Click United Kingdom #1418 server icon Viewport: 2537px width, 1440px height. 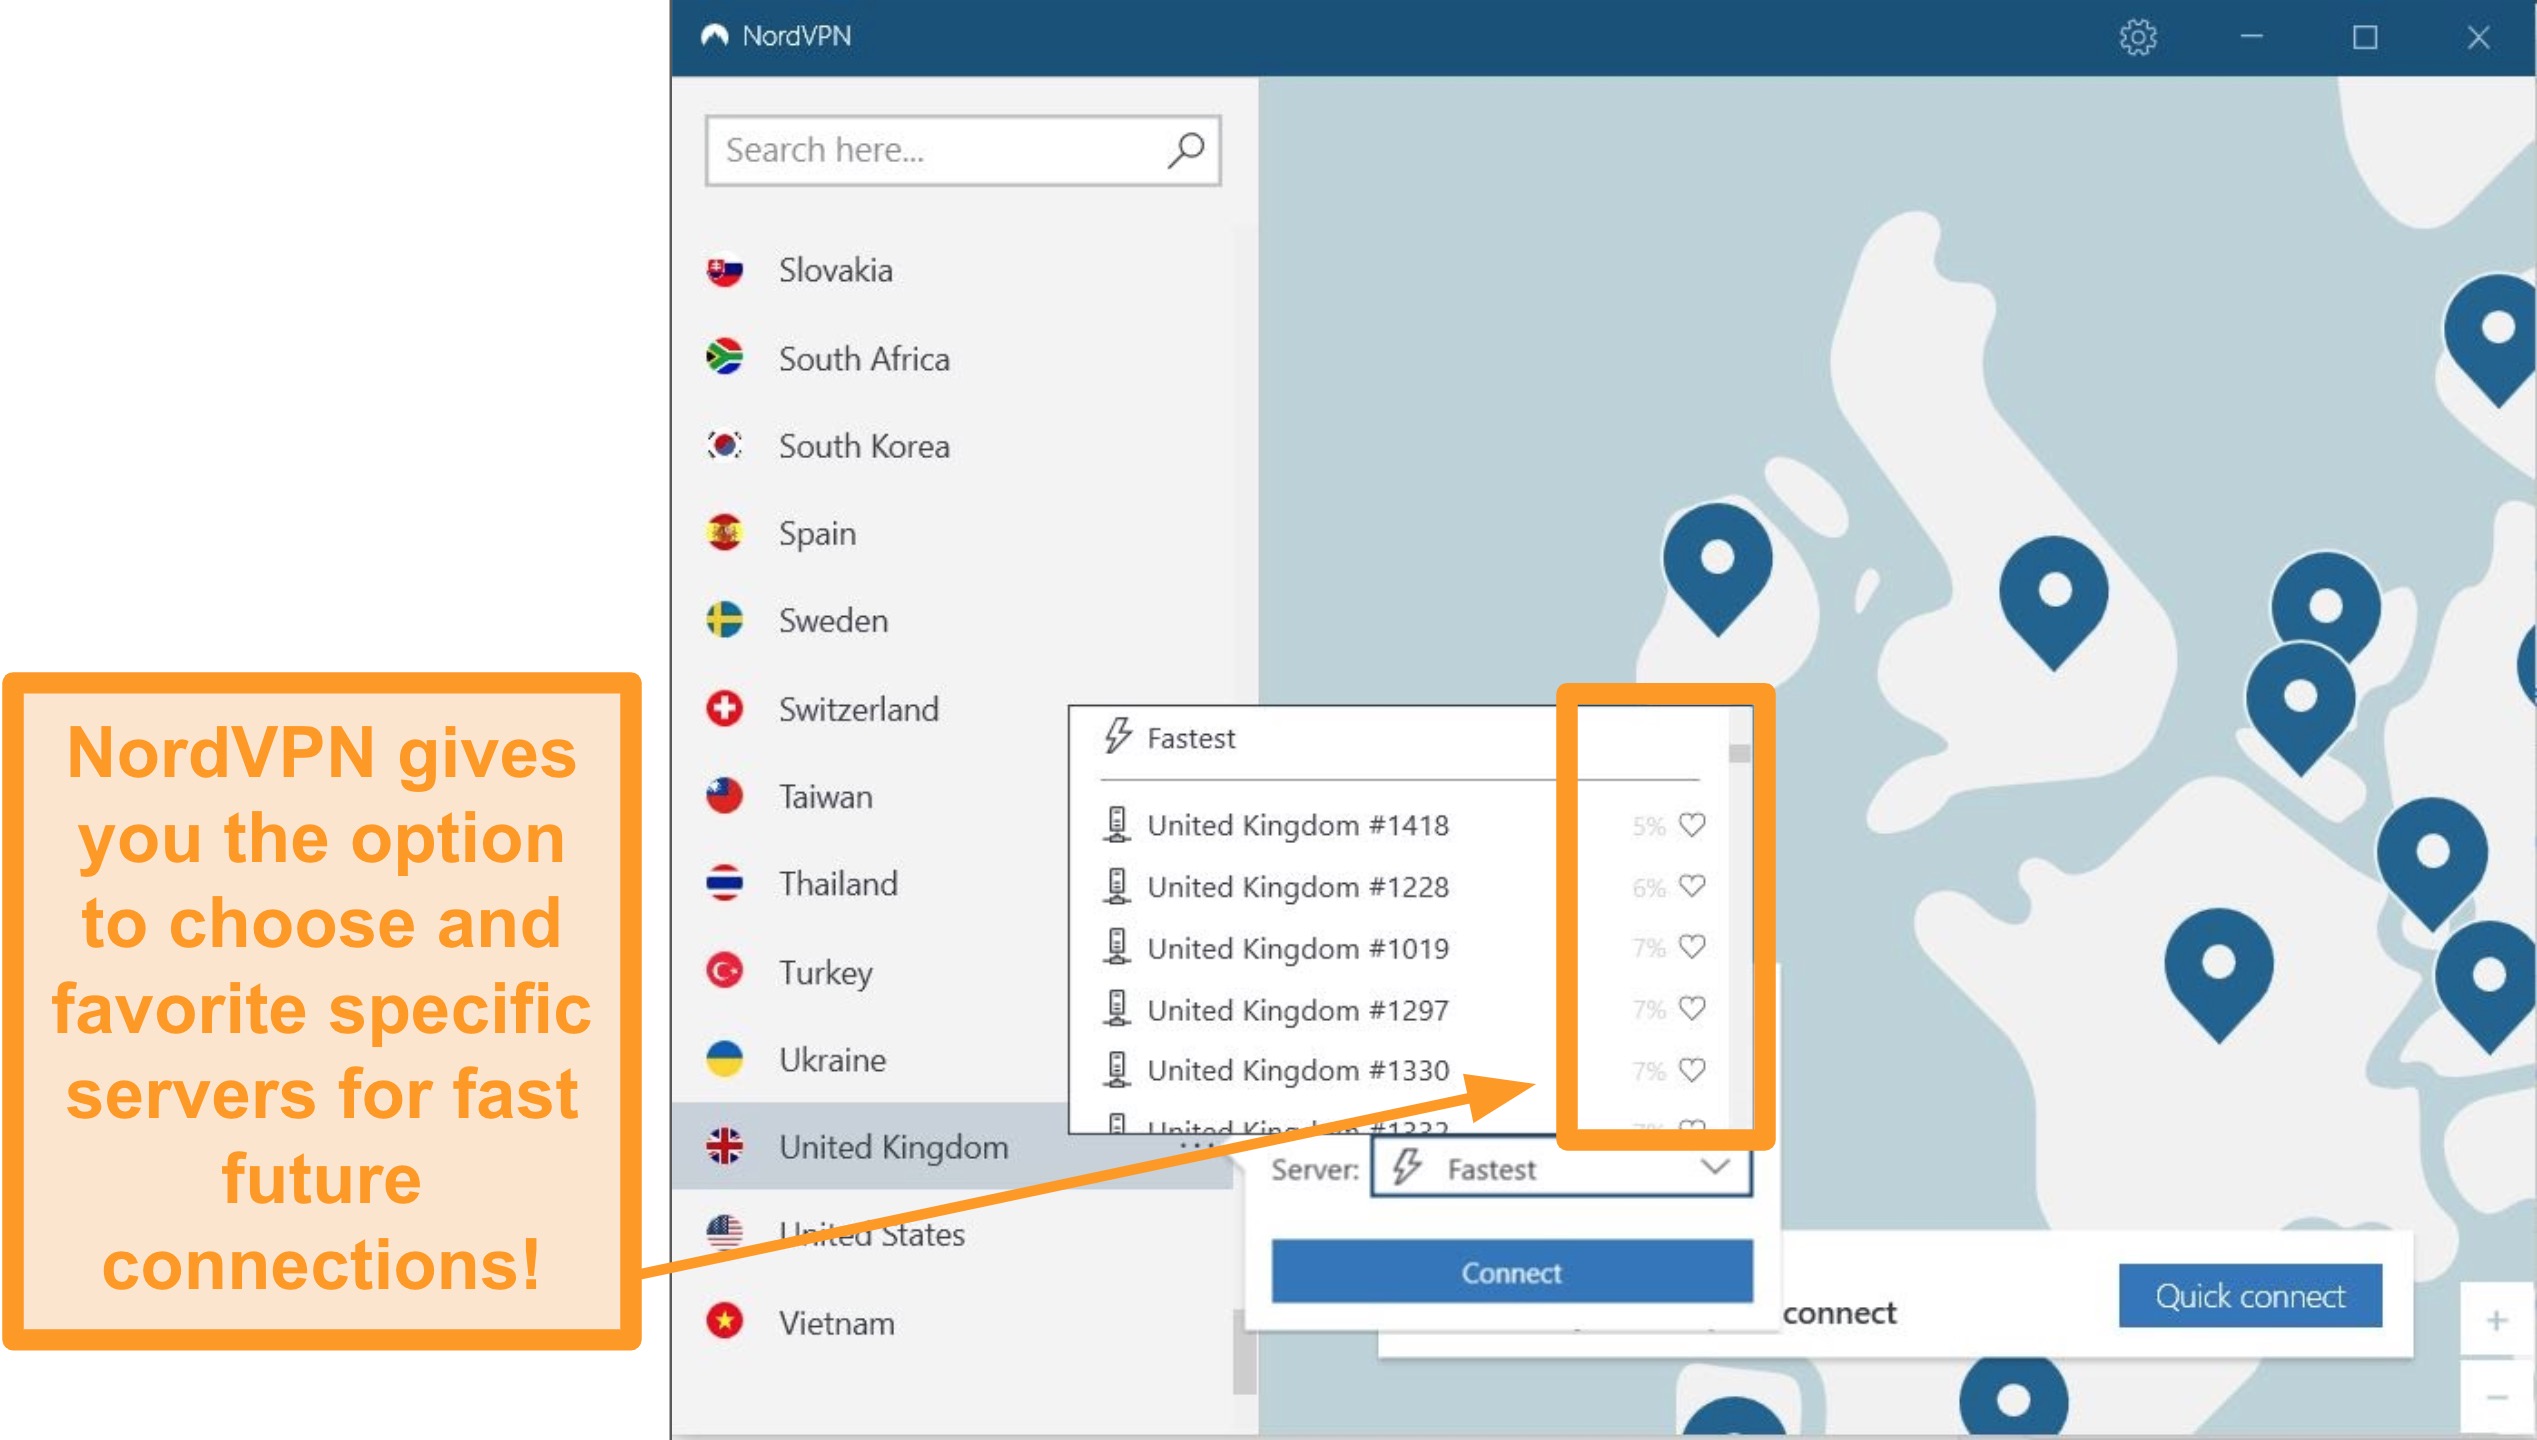click(x=1117, y=825)
